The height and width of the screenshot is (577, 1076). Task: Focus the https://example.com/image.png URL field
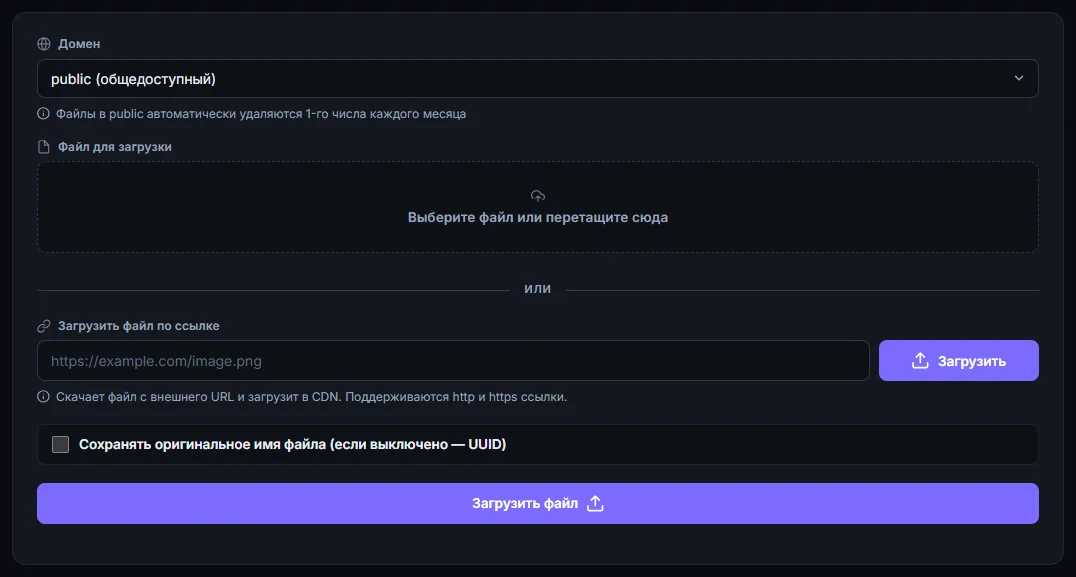[453, 361]
